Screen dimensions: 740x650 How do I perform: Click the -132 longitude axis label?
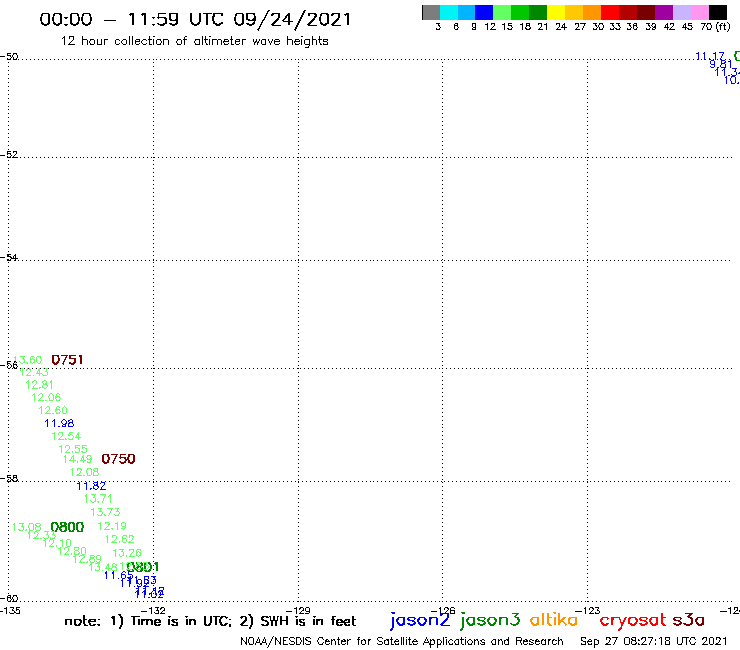point(153,610)
